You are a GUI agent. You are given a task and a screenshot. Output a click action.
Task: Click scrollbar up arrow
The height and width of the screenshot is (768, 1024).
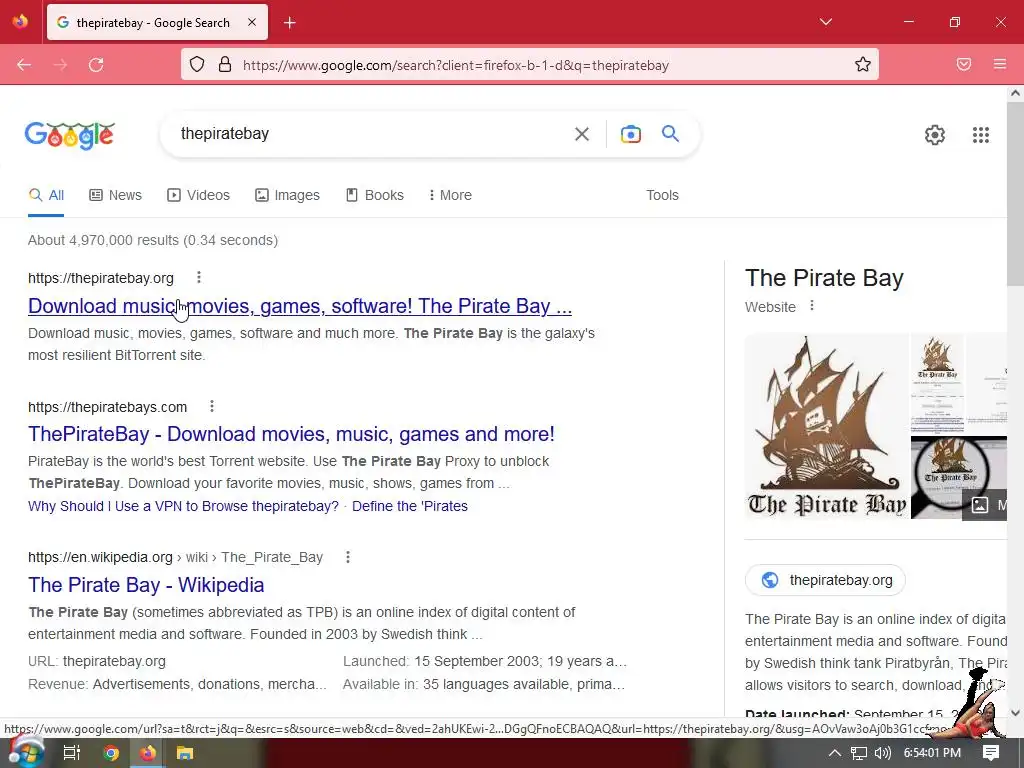pyautogui.click(x=1015, y=93)
